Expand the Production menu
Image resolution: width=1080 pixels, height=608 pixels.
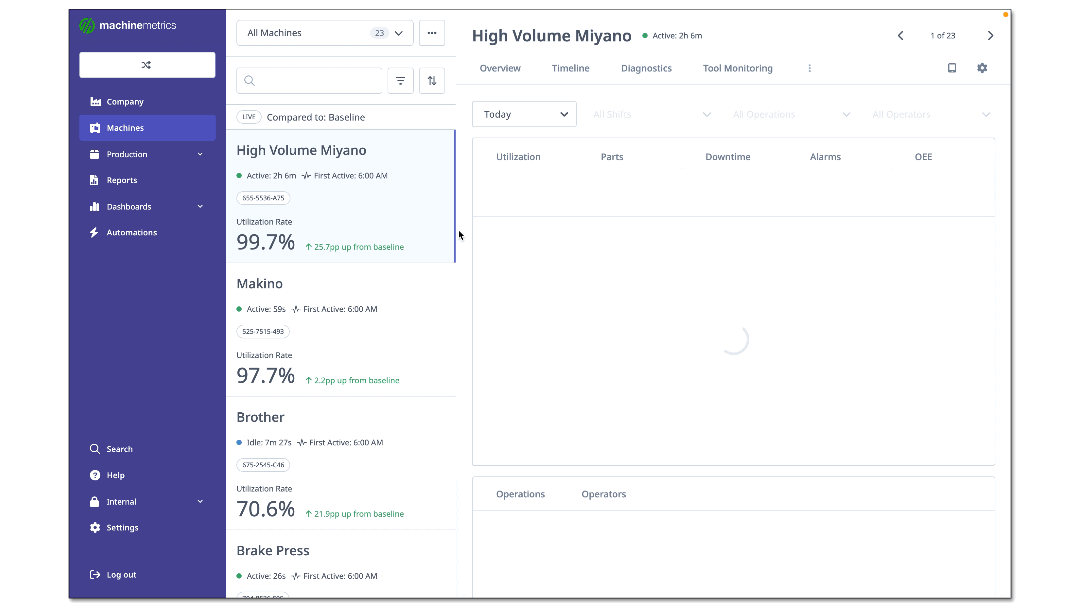(147, 154)
